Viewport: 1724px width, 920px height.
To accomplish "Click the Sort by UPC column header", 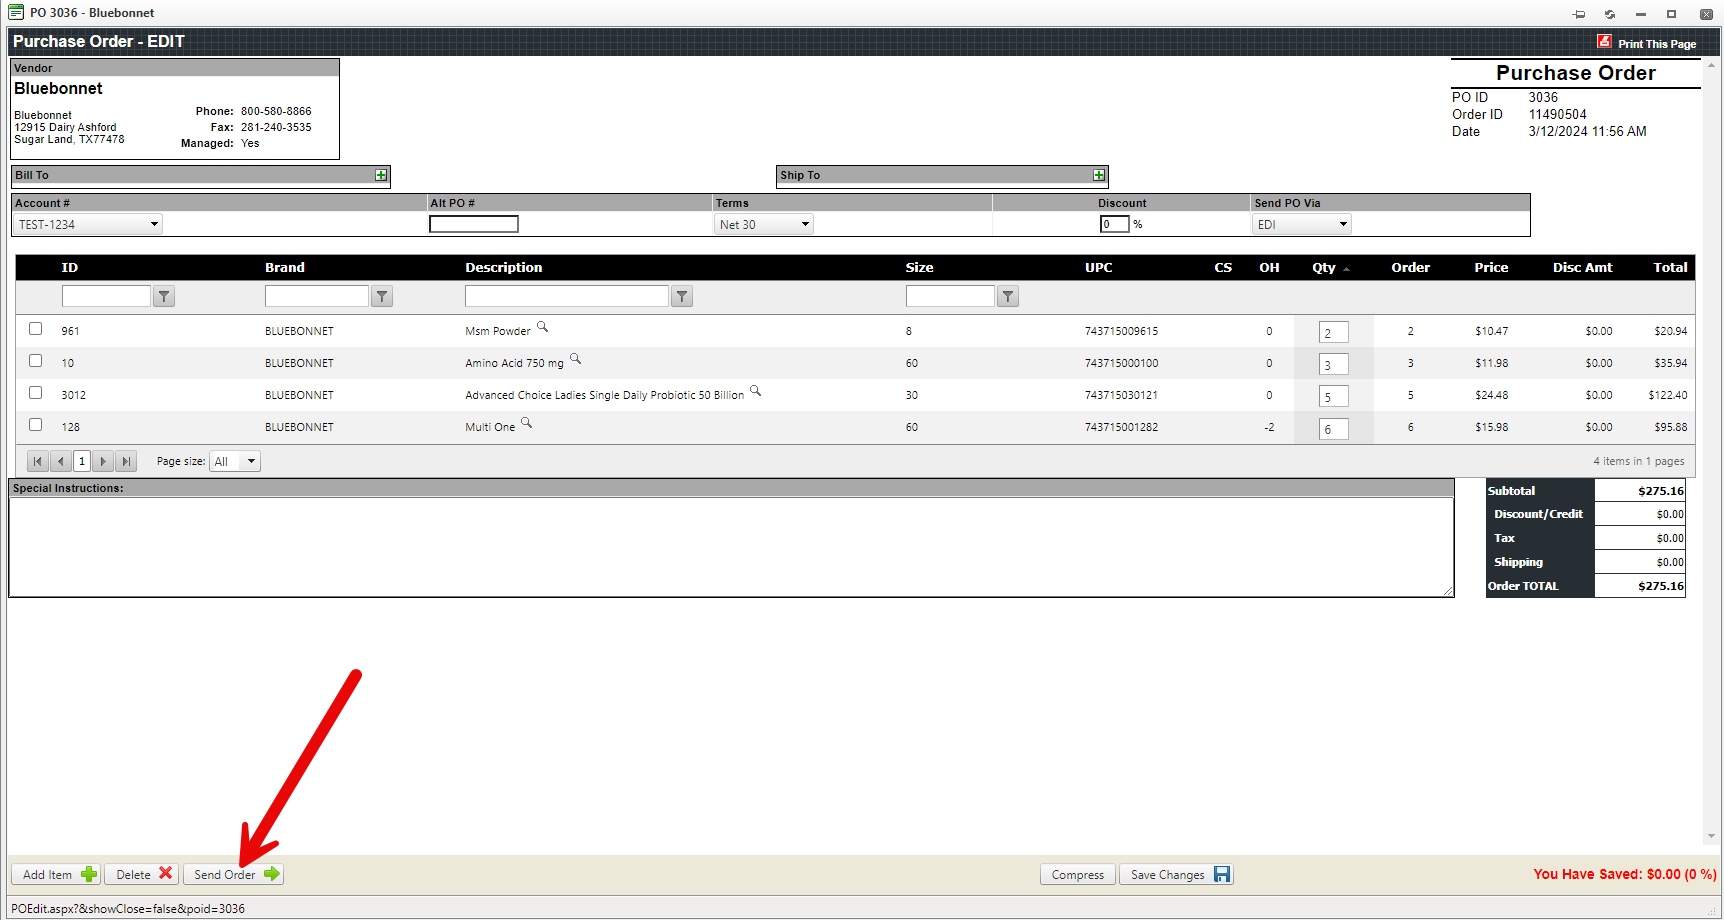I will (1099, 268).
